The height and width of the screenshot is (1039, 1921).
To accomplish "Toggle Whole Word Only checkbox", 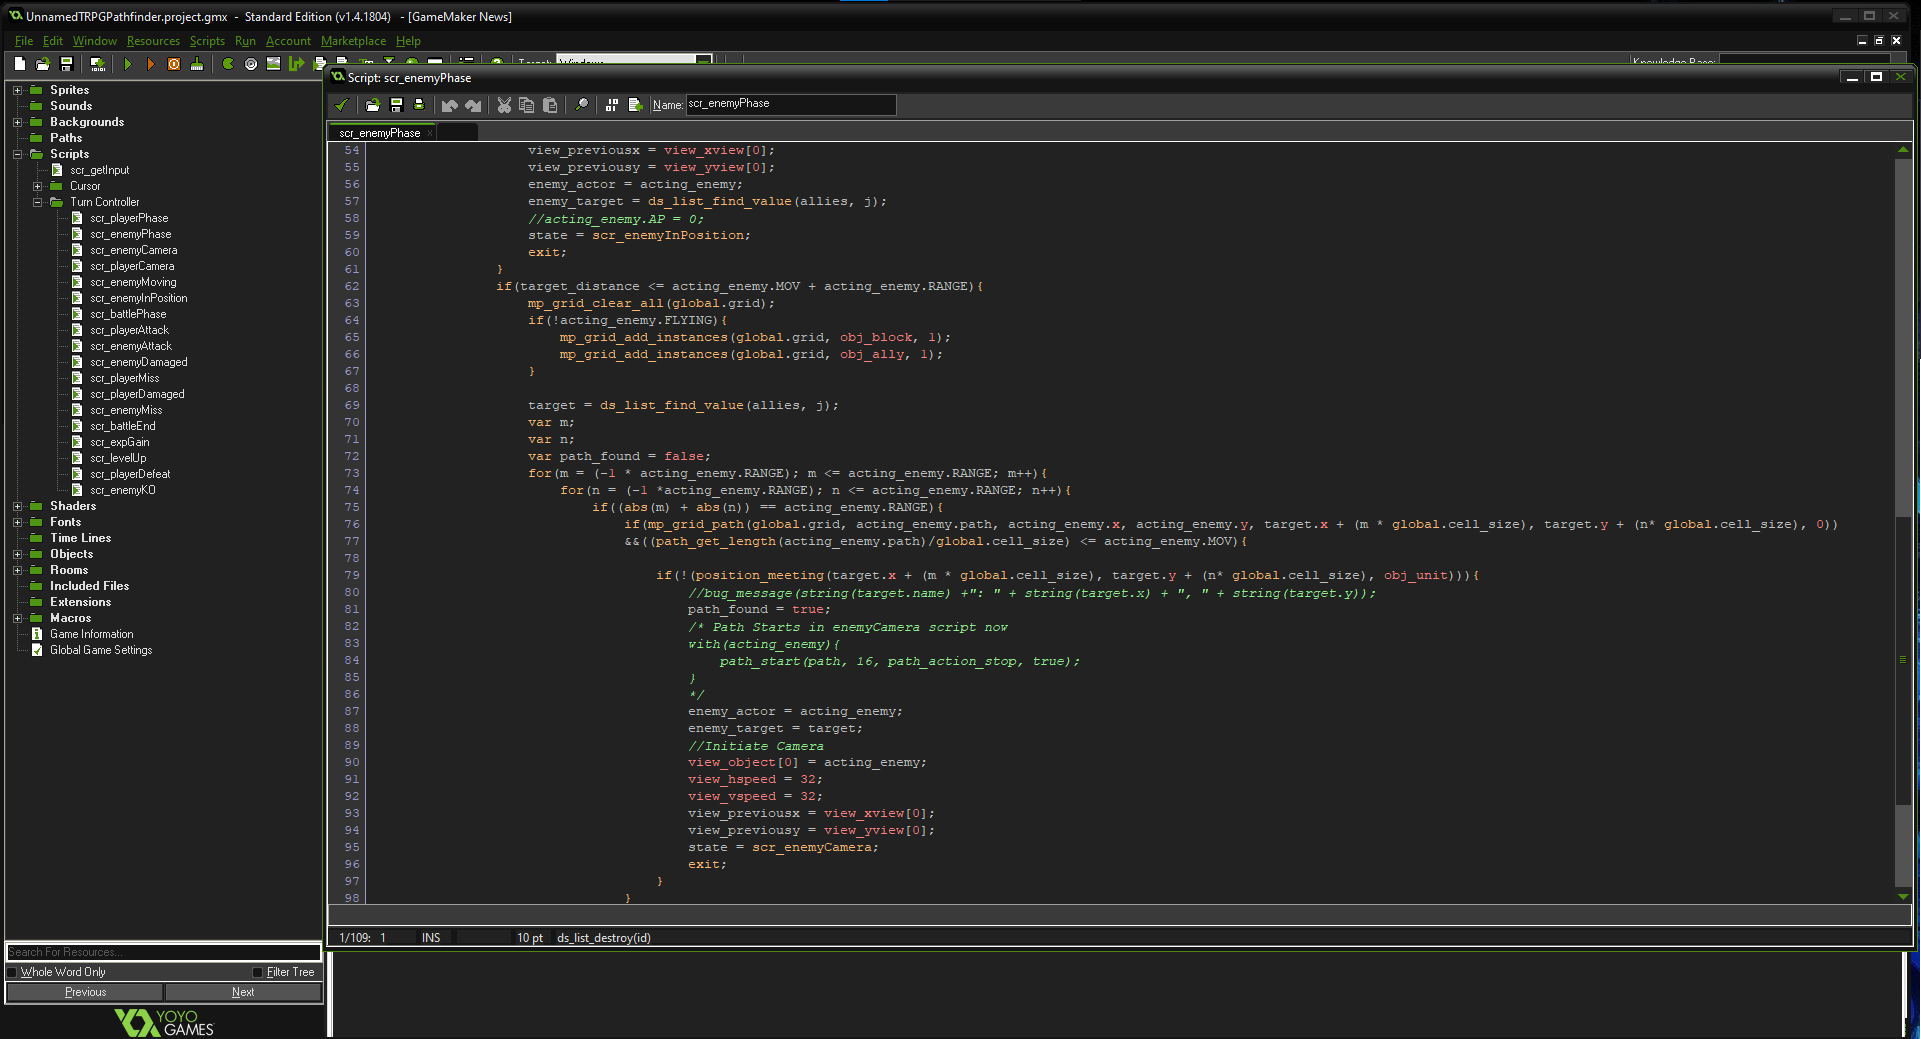I will (13, 972).
